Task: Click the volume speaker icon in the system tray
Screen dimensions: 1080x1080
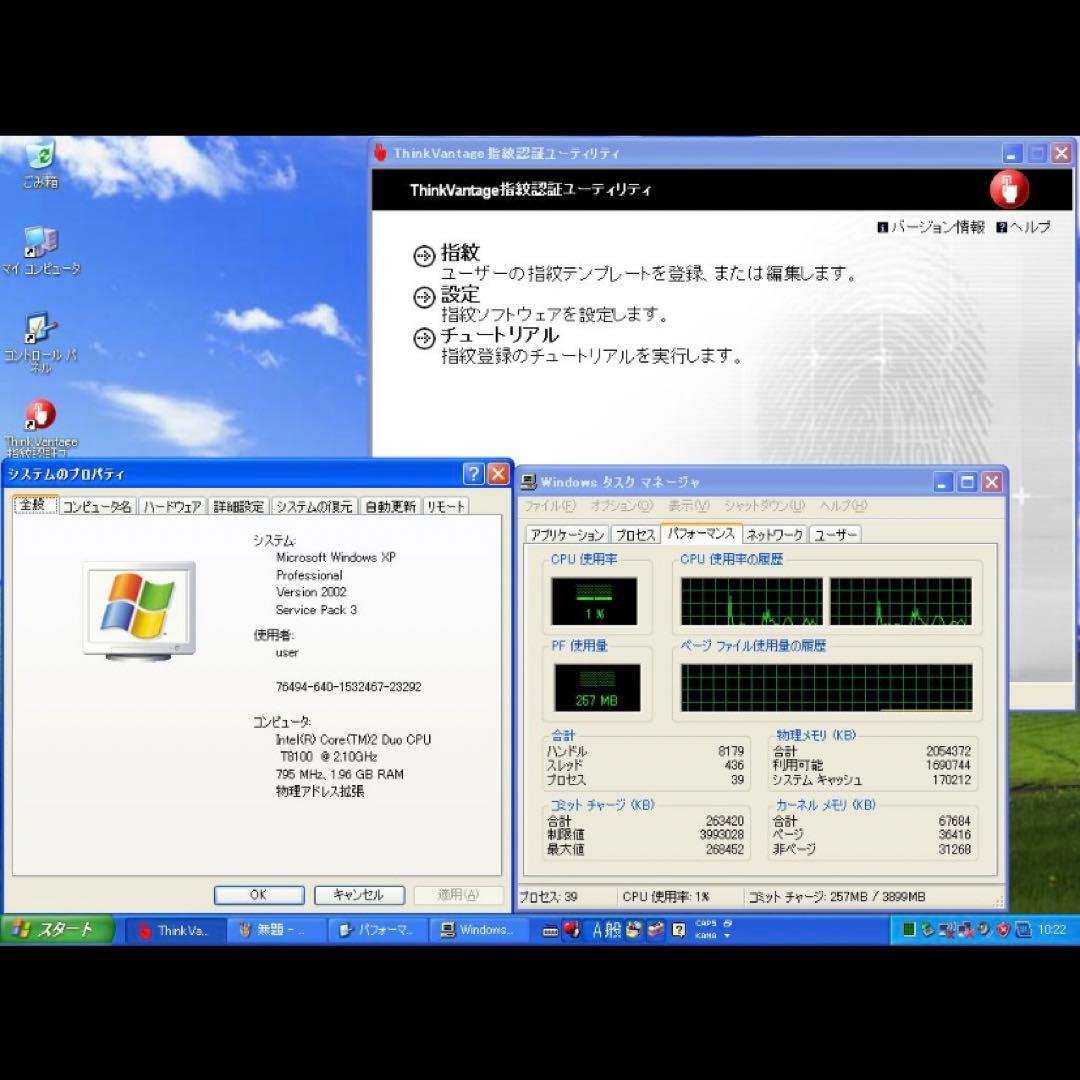Action: click(x=983, y=930)
